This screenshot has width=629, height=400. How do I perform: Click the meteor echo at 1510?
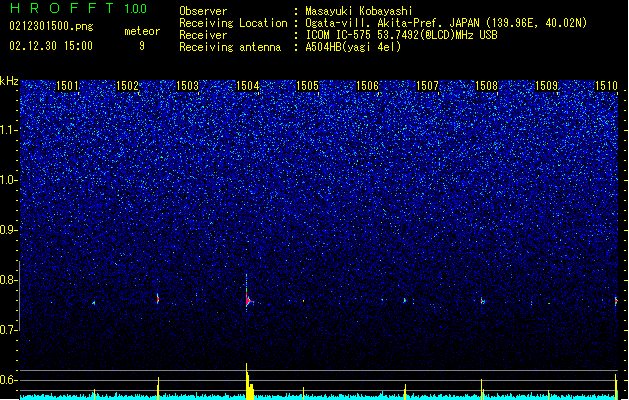(x=616, y=301)
